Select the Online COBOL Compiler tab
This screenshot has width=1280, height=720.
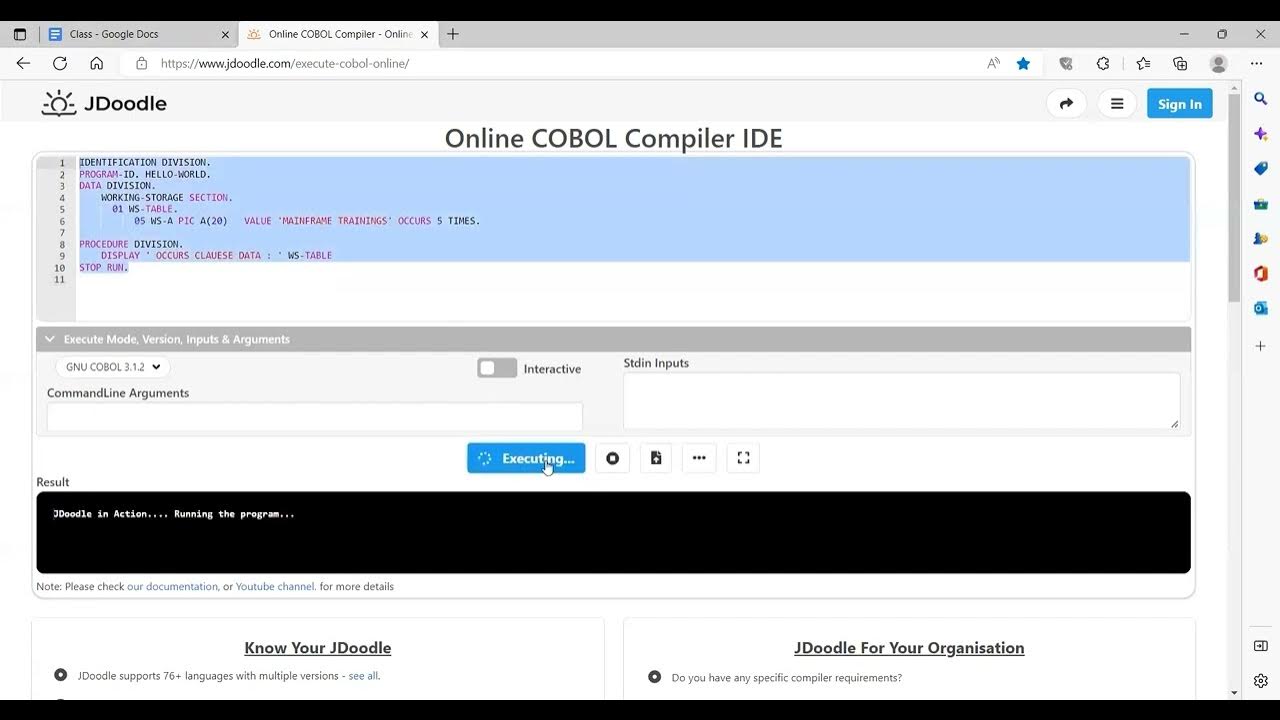click(340, 34)
